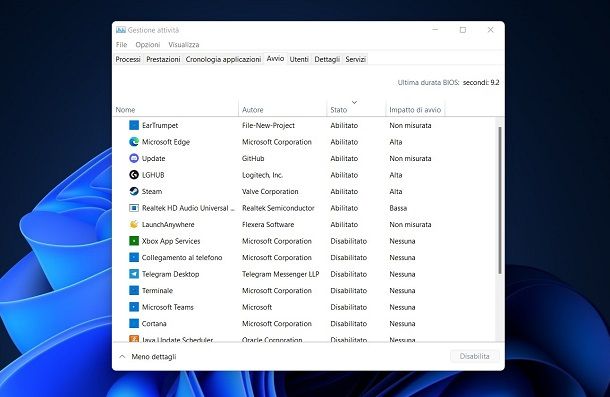The height and width of the screenshot is (397, 610).
Task: Switch to the Utenti tab
Action: click(299, 59)
